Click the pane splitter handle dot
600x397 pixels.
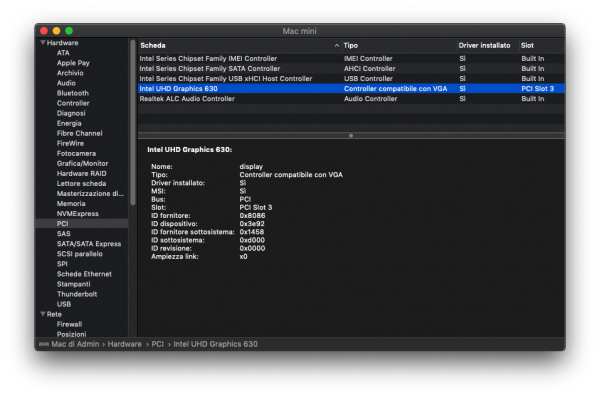click(351, 136)
